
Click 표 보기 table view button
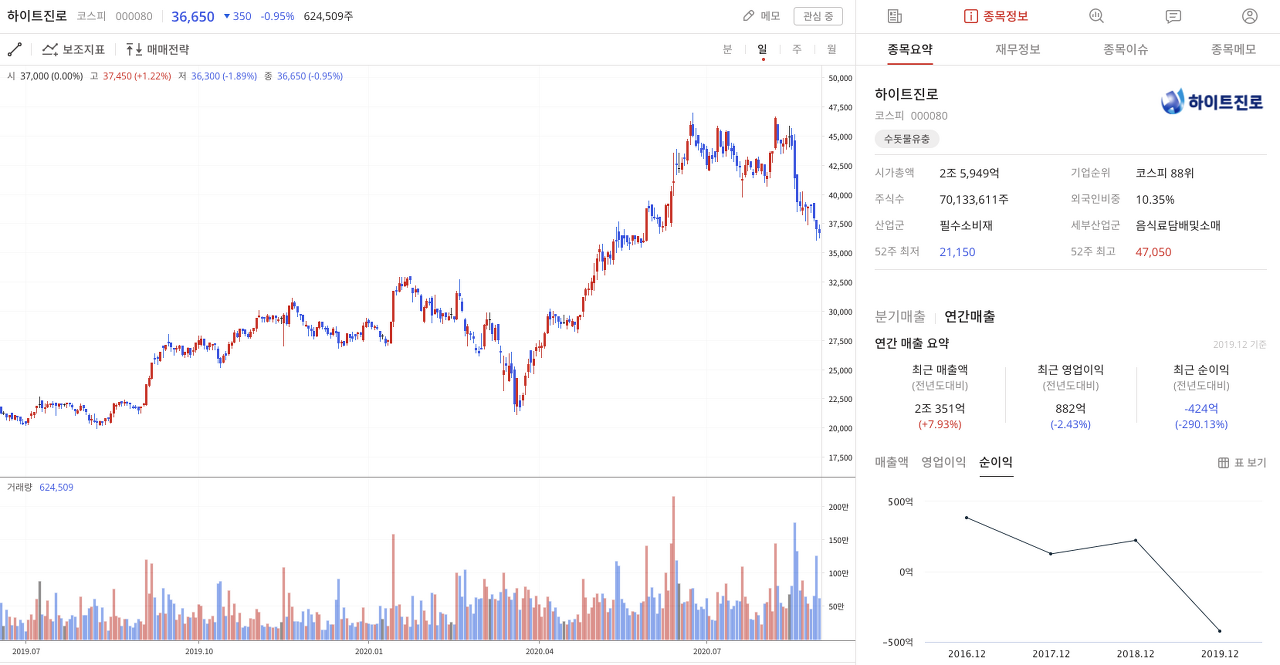(x=1242, y=463)
